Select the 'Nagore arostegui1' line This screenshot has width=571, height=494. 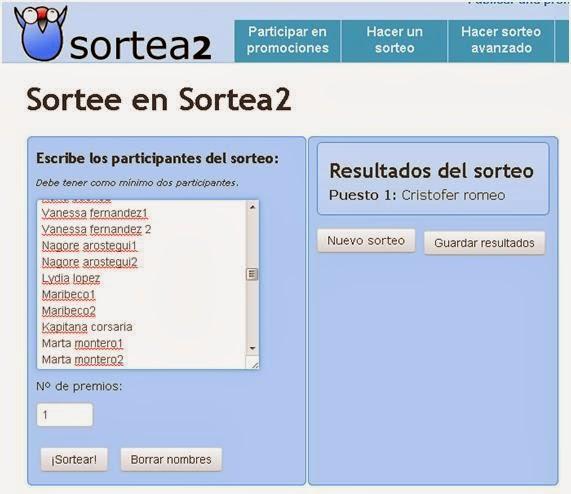tap(90, 246)
